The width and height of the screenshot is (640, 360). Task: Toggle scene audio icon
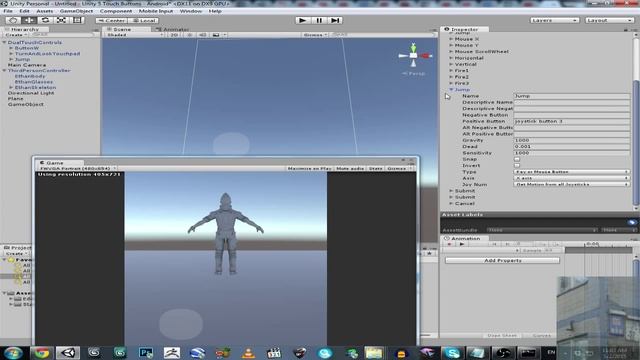point(202,35)
